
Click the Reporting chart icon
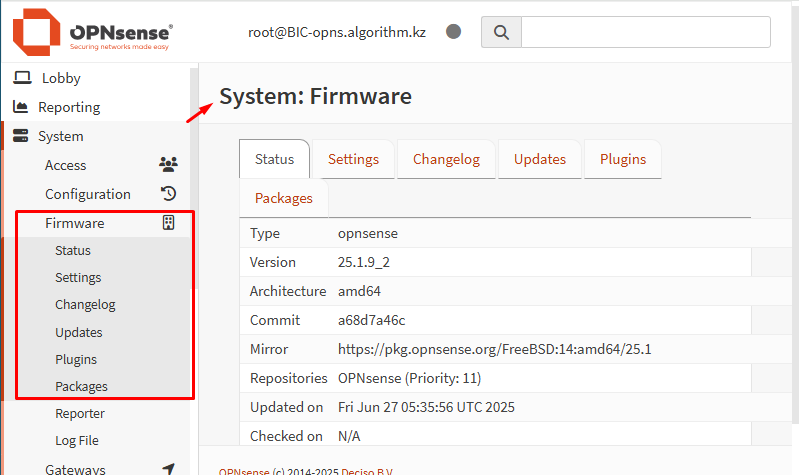[x=20, y=107]
